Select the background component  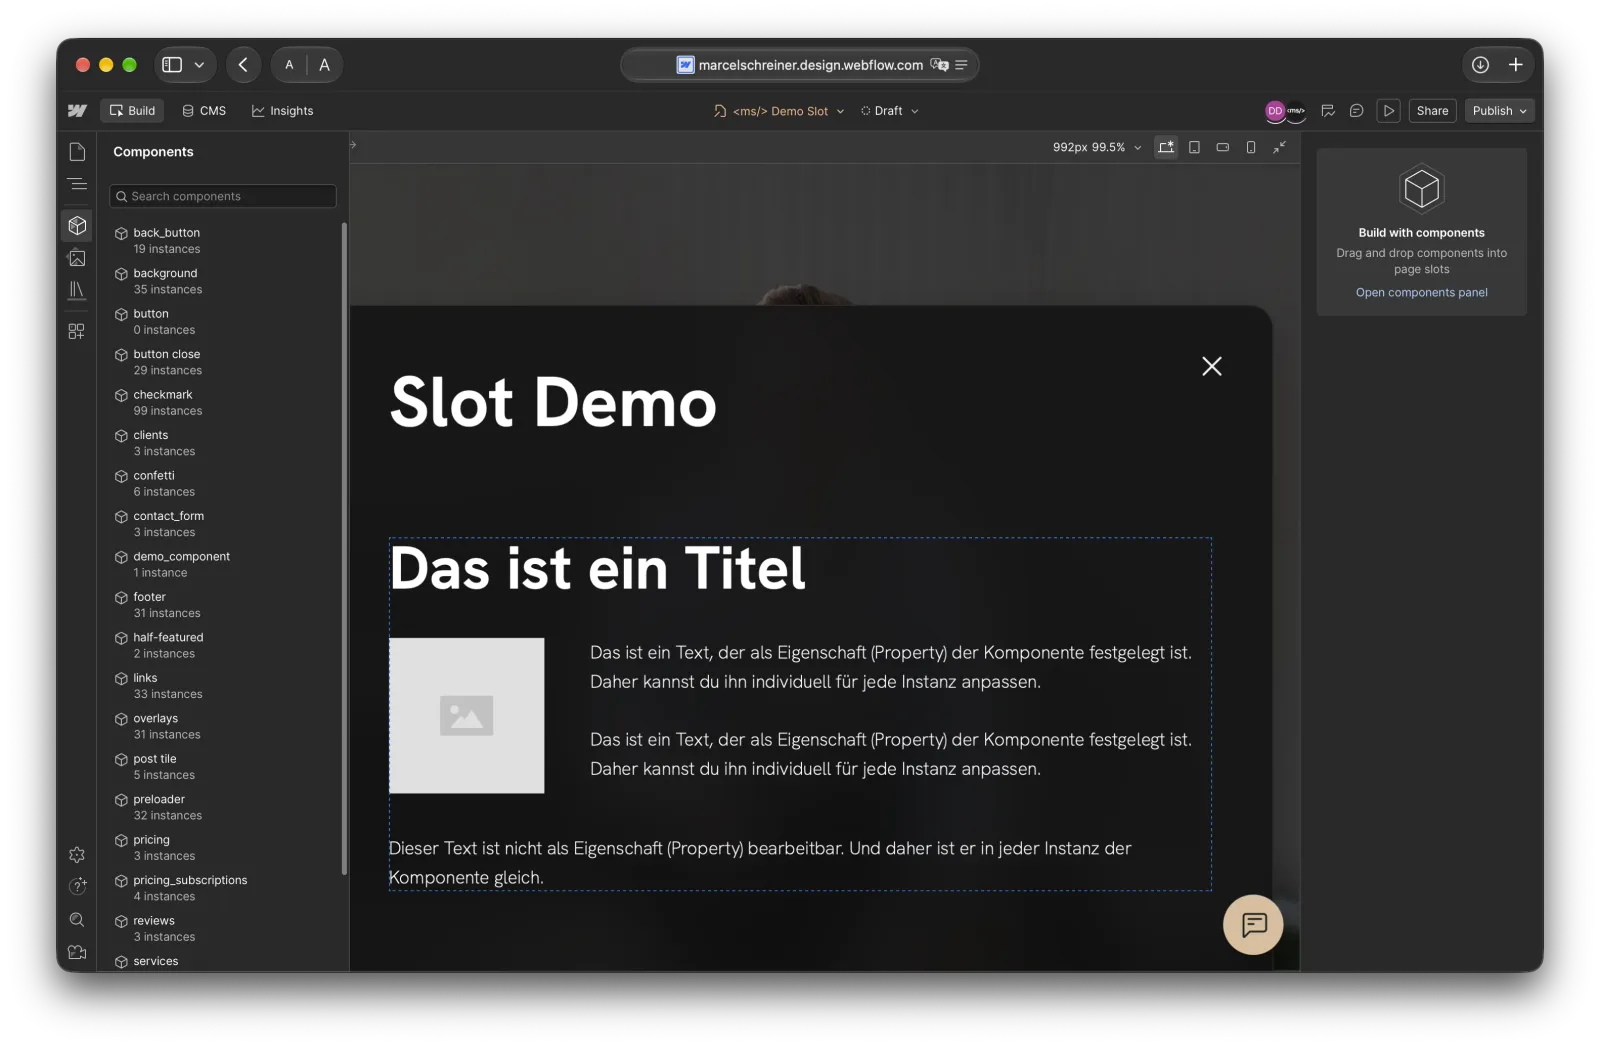point(222,281)
